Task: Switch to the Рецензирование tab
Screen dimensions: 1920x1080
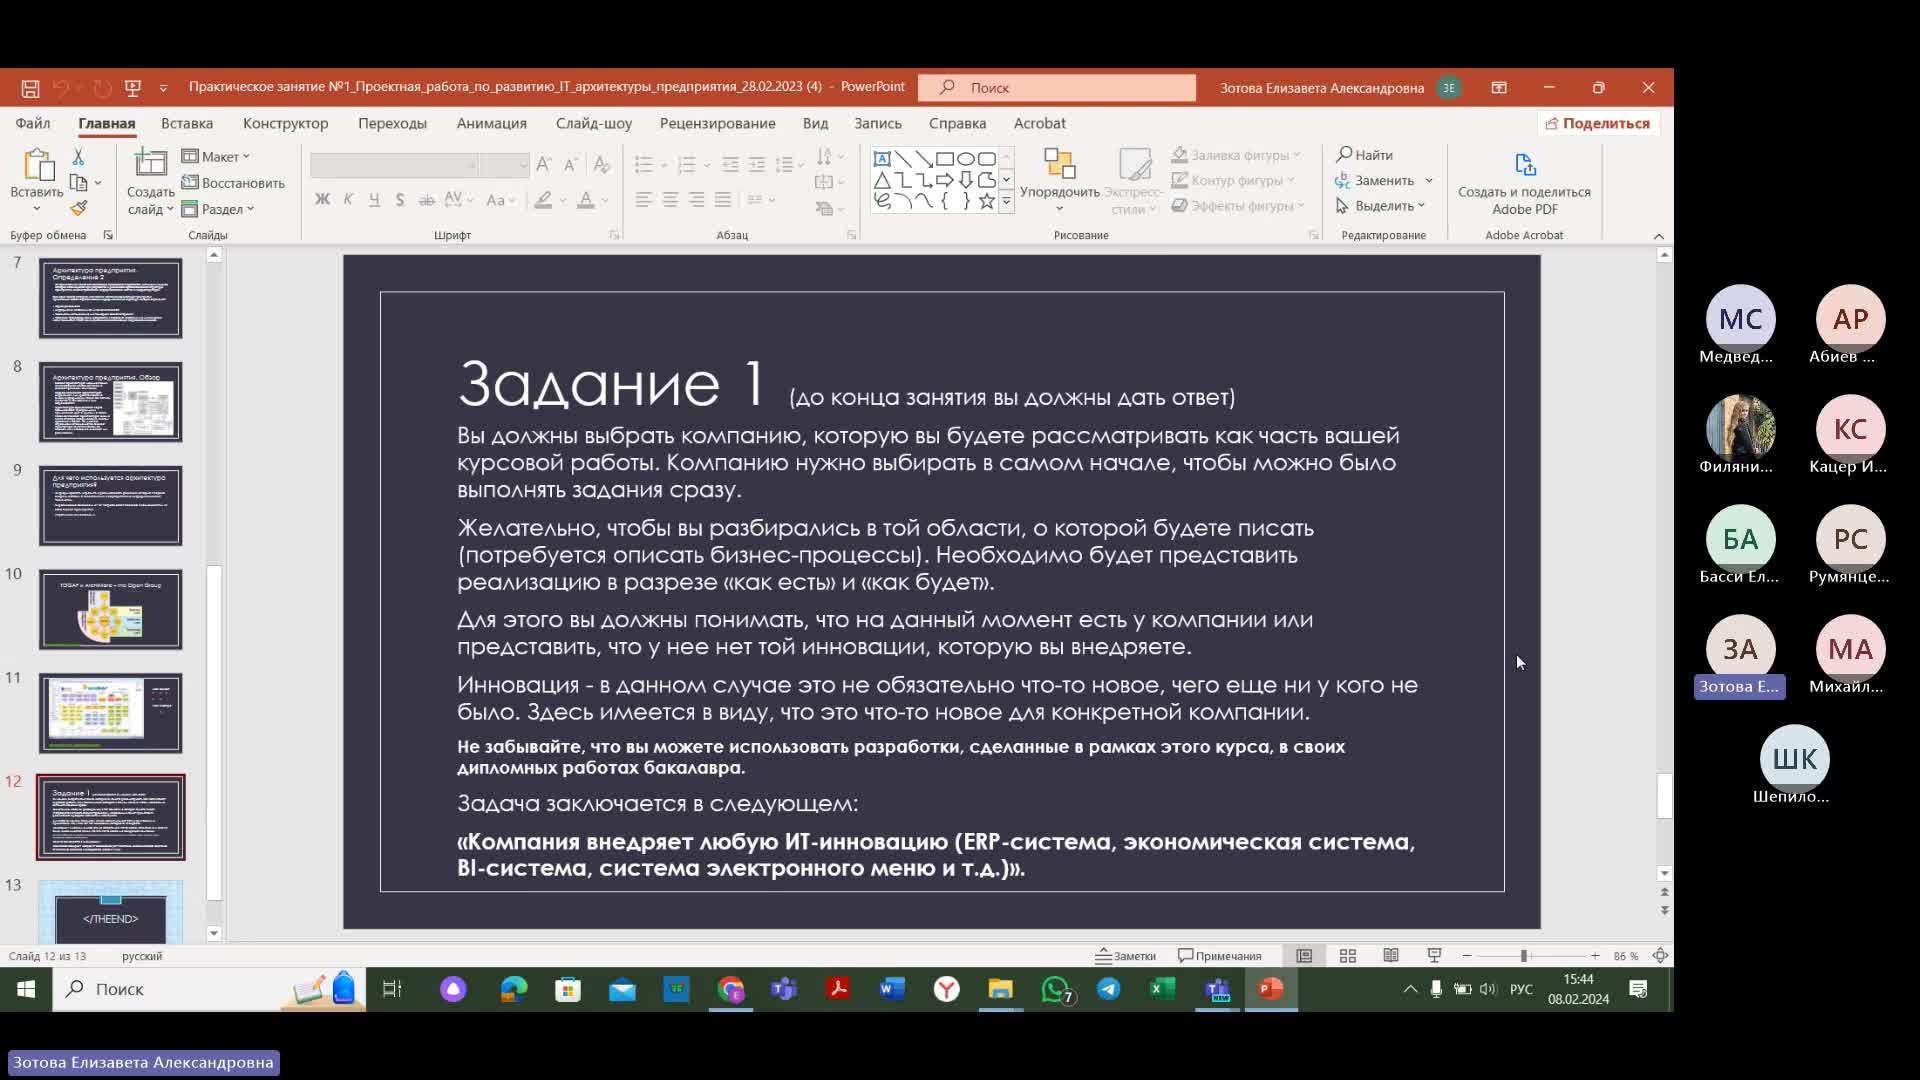Action: pos(717,123)
